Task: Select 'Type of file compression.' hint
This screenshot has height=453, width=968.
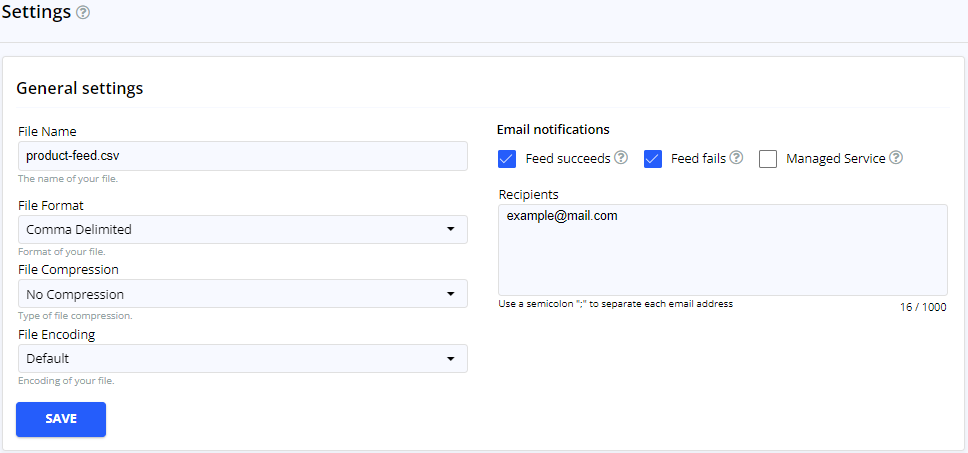Action: pyautogui.click(x=75, y=316)
